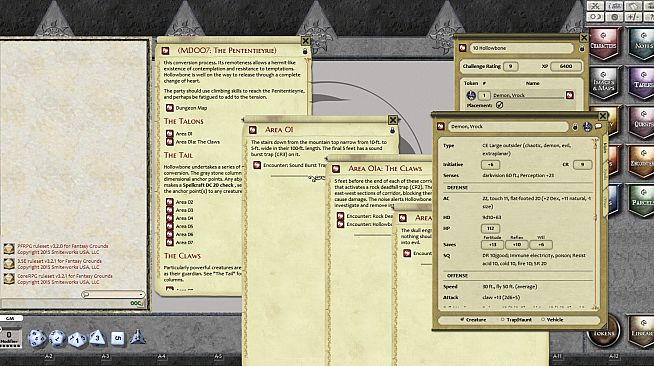Open the Tables sidebar panel

coord(643,83)
